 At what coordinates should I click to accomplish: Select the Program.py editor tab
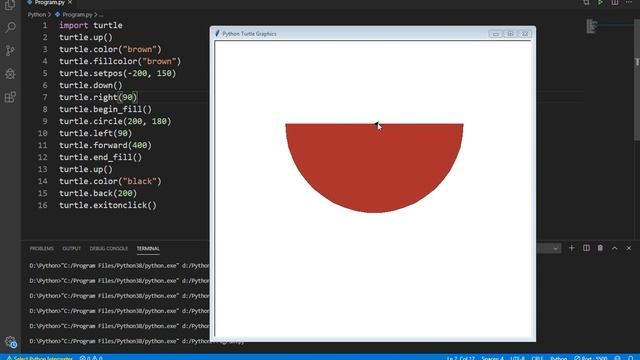click(49, 2)
